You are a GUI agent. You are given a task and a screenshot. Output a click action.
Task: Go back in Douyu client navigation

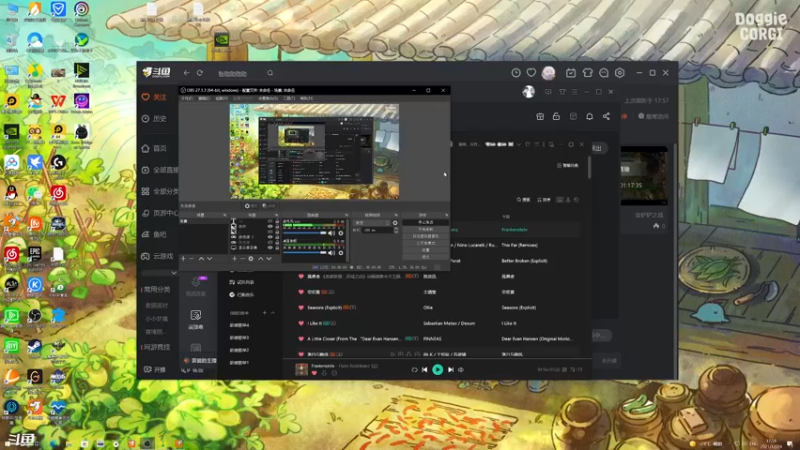tap(186, 73)
